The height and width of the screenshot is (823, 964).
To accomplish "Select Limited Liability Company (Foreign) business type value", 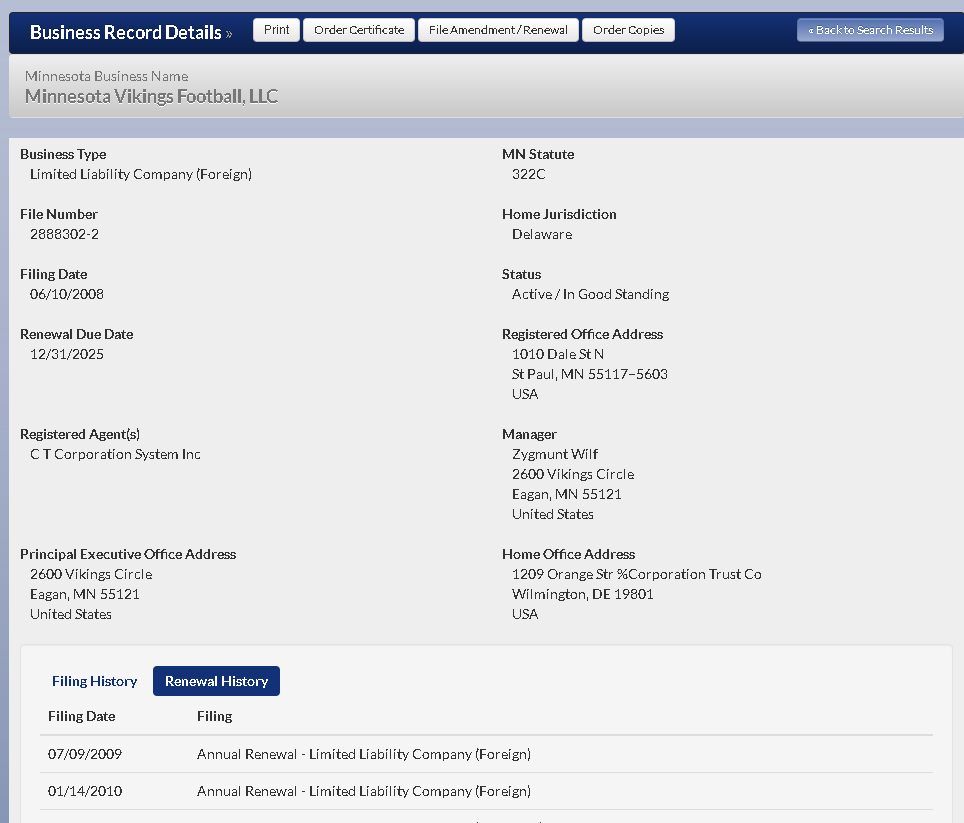I will pyautogui.click(x=141, y=175).
